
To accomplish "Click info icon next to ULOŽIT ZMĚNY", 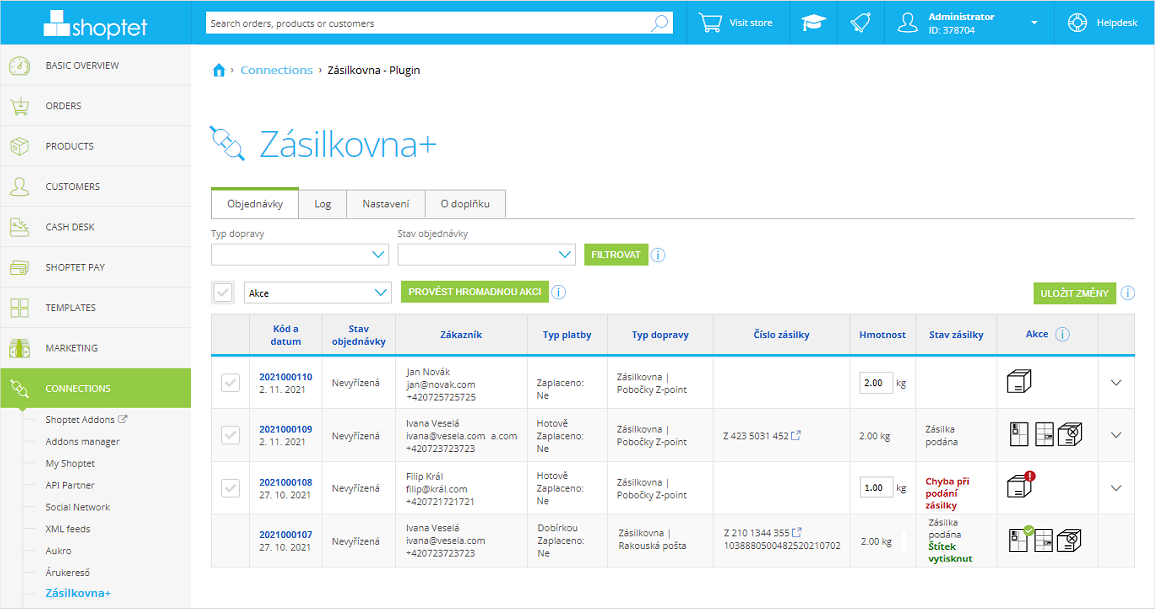I will coord(1128,293).
